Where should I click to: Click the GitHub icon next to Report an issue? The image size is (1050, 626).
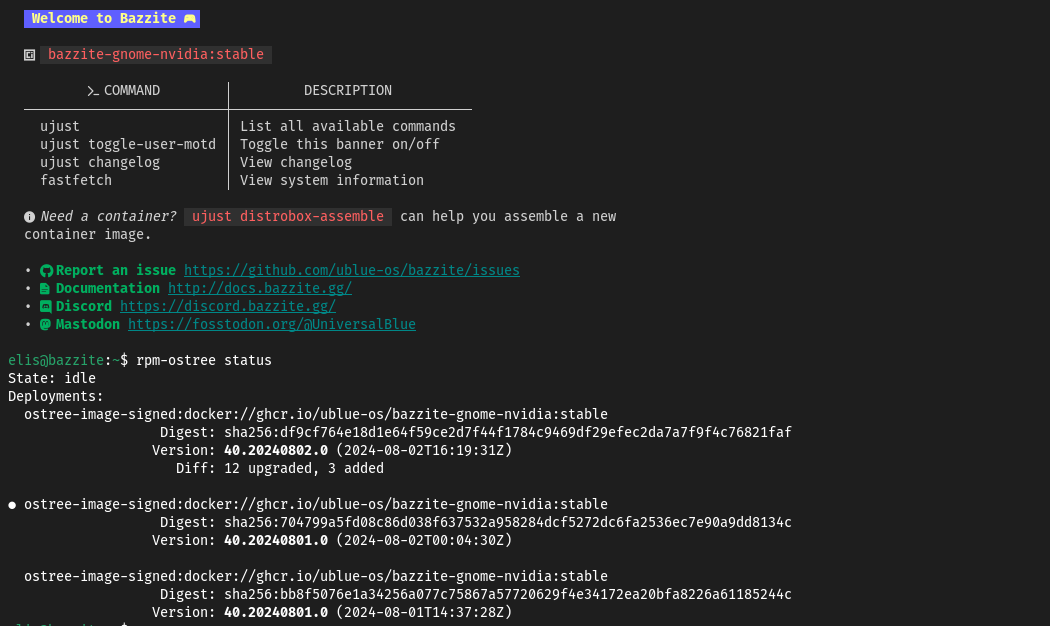click(46, 271)
